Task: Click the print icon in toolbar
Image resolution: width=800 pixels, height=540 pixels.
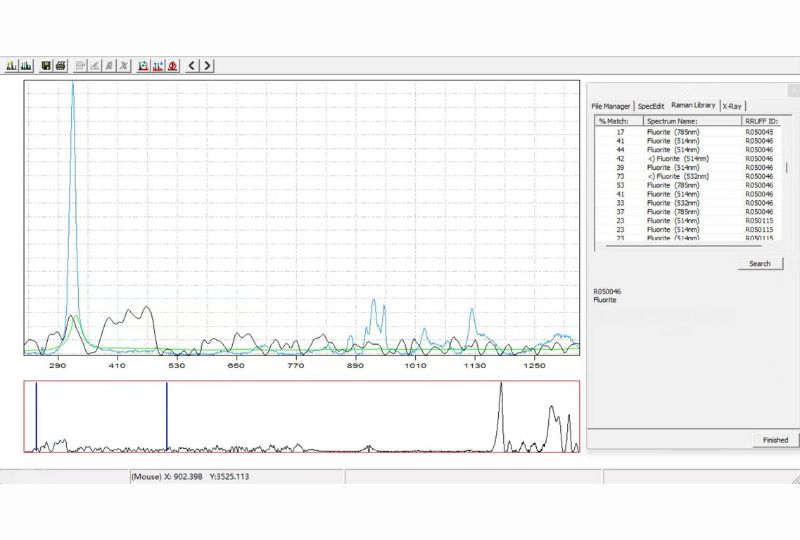Action: pyautogui.click(x=61, y=66)
